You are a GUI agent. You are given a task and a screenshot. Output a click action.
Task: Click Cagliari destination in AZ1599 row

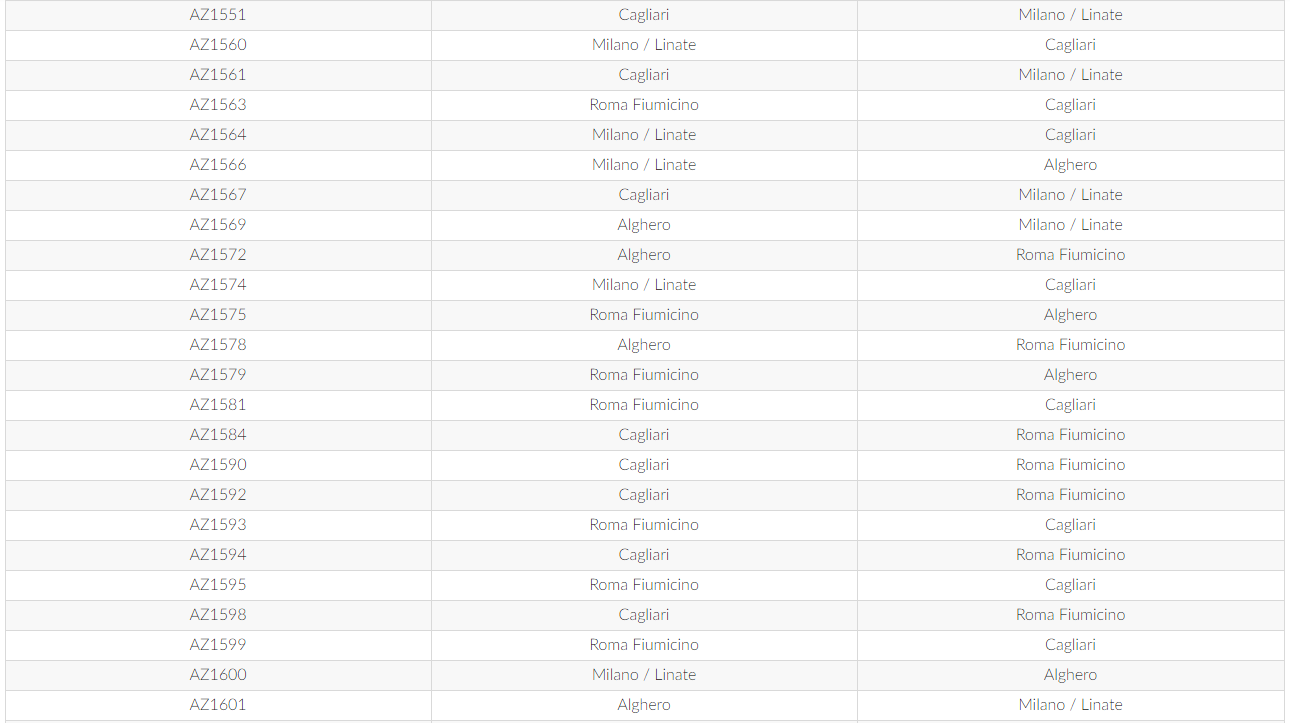point(1070,645)
